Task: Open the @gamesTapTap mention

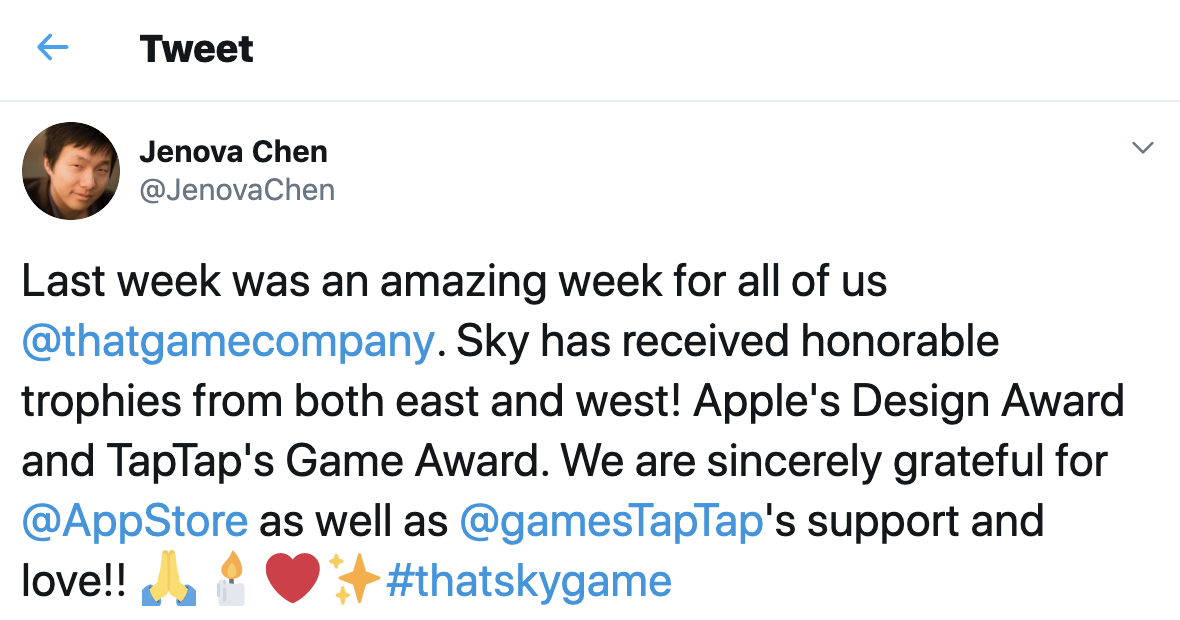Action: click(612, 521)
